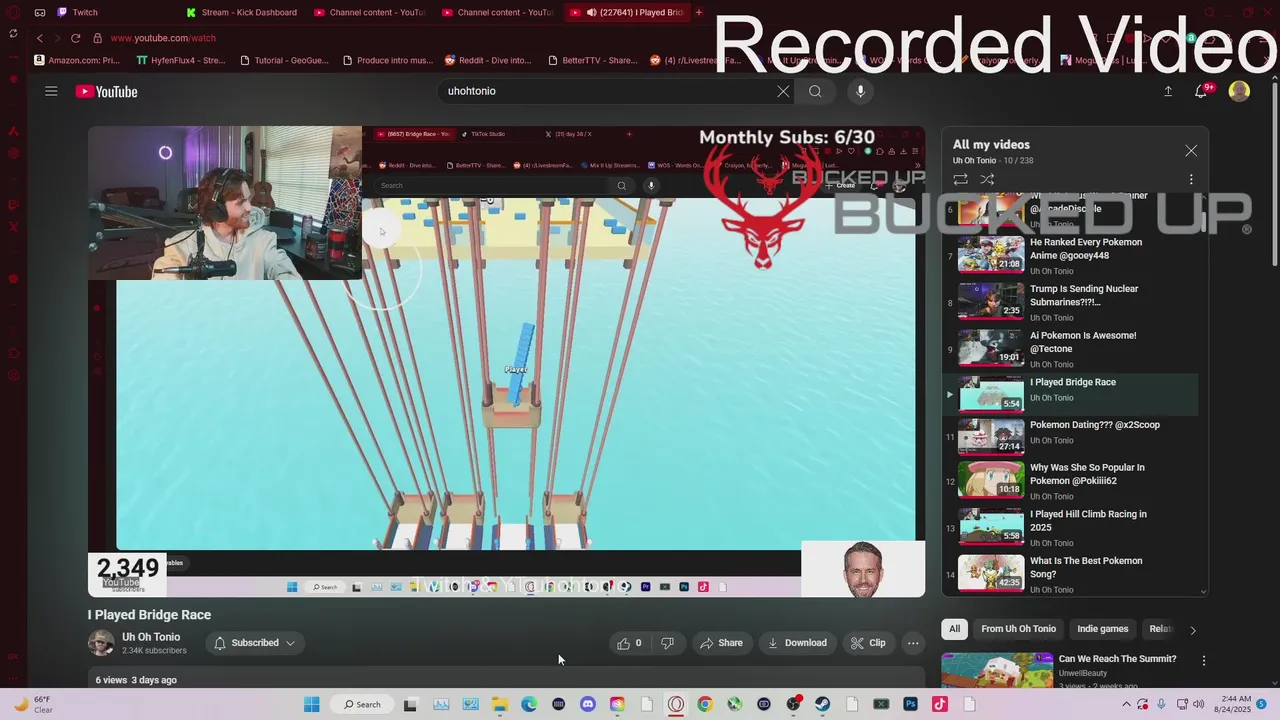
Task: Open the Amazon.com bookmark
Action: click(77, 60)
